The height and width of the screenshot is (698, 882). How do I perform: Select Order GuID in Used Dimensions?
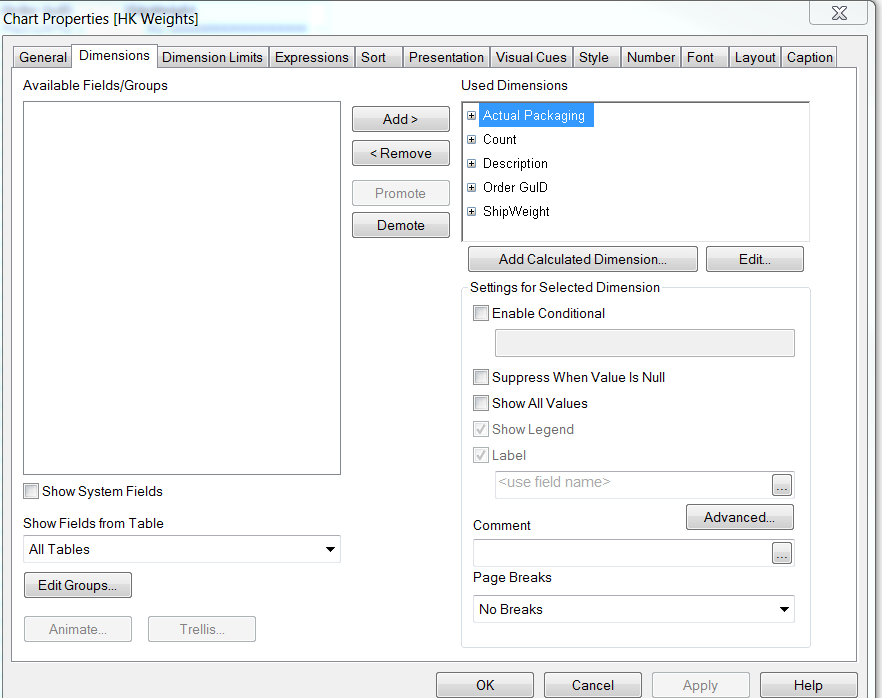[515, 187]
